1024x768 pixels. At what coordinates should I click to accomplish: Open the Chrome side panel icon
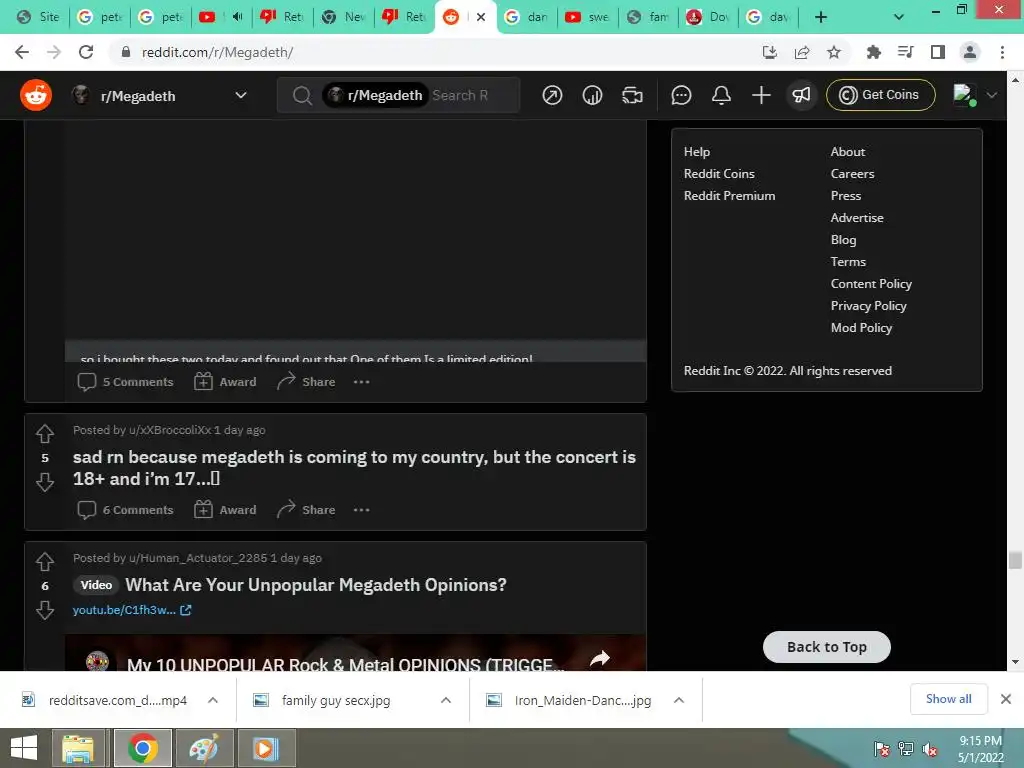pyautogui.click(x=938, y=52)
